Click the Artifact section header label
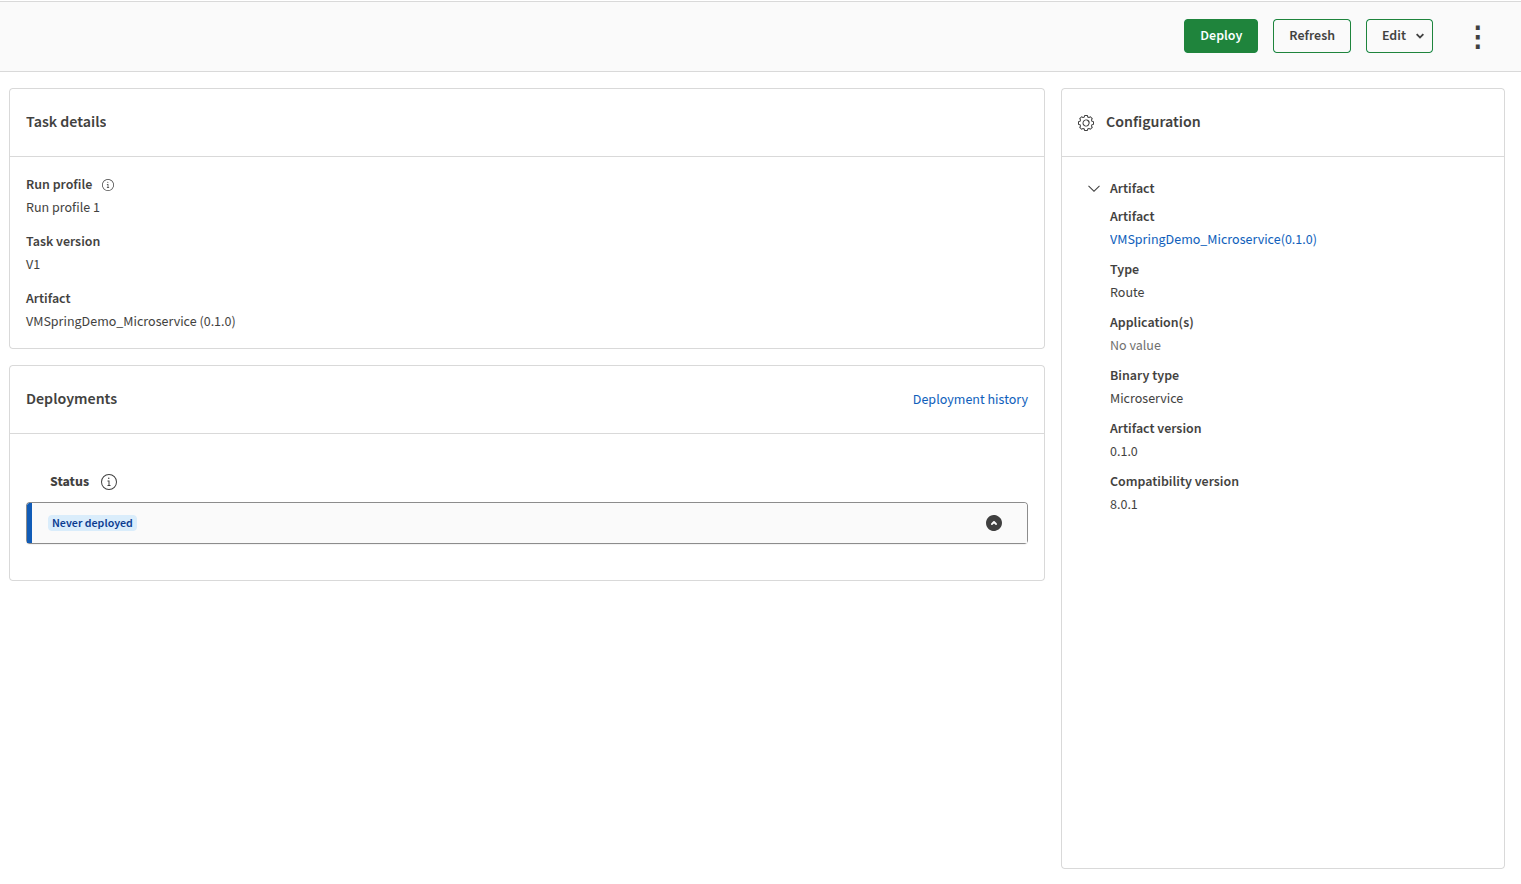The width and height of the screenshot is (1521, 884). tap(1132, 188)
